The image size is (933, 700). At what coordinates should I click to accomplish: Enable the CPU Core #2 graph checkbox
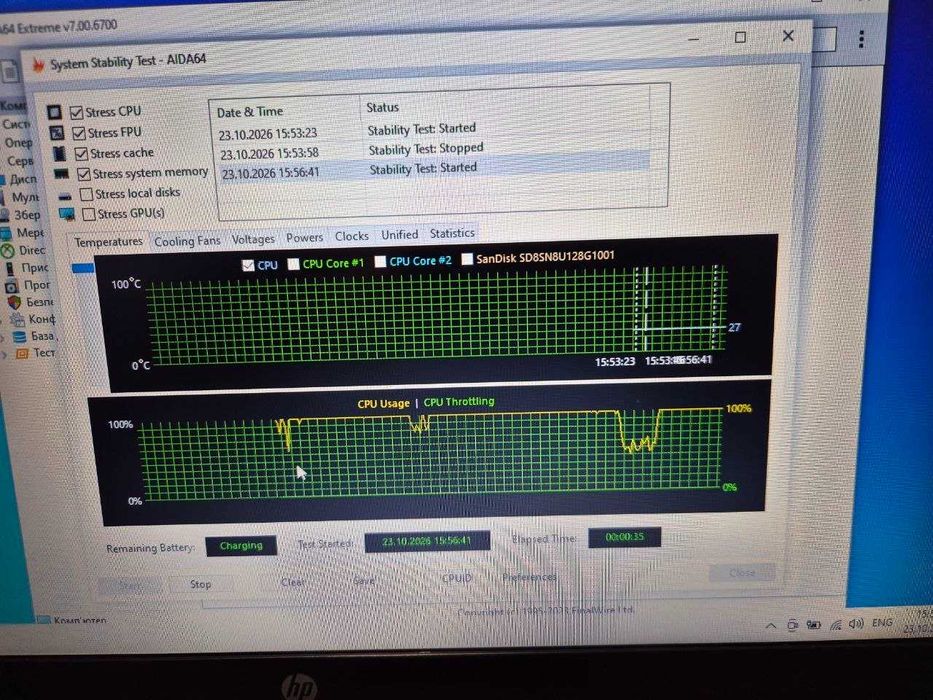point(380,261)
